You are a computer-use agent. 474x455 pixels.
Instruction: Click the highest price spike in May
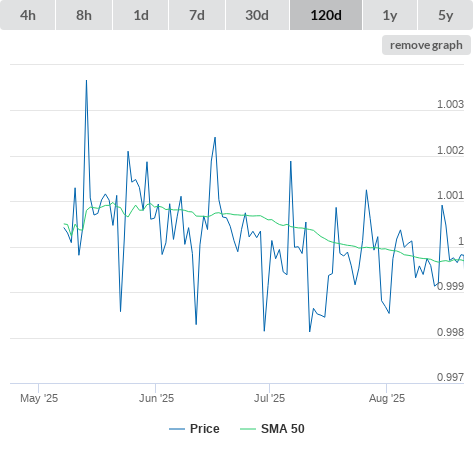(x=86, y=80)
